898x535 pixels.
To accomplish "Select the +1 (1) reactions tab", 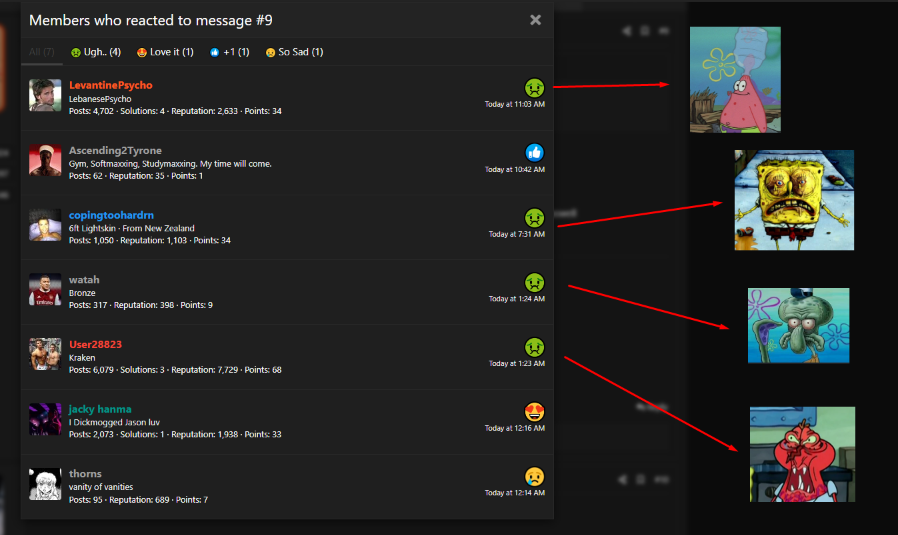I will pos(230,52).
